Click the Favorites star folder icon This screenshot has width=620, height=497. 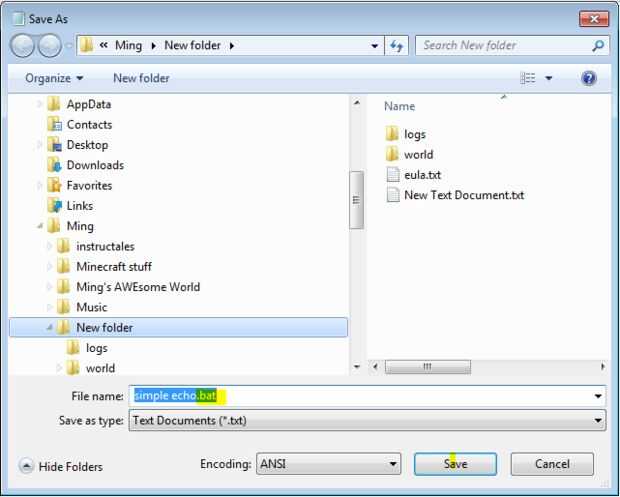(54, 185)
